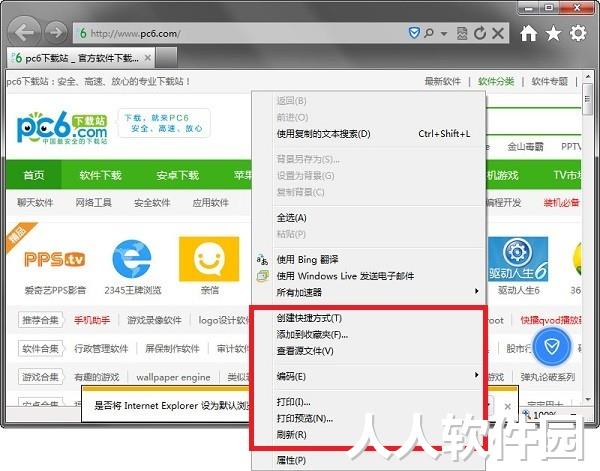The width and height of the screenshot is (600, 471).
Task: Choose 使用复制的文本搜索(D) menu item
Action: 369,134
